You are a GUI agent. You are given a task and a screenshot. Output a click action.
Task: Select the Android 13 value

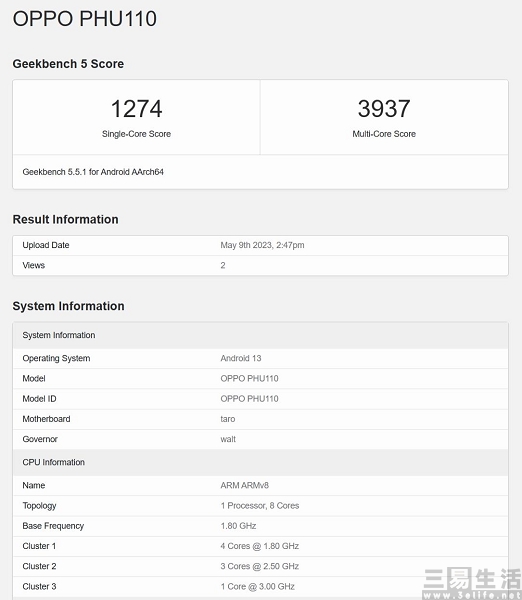click(241, 359)
